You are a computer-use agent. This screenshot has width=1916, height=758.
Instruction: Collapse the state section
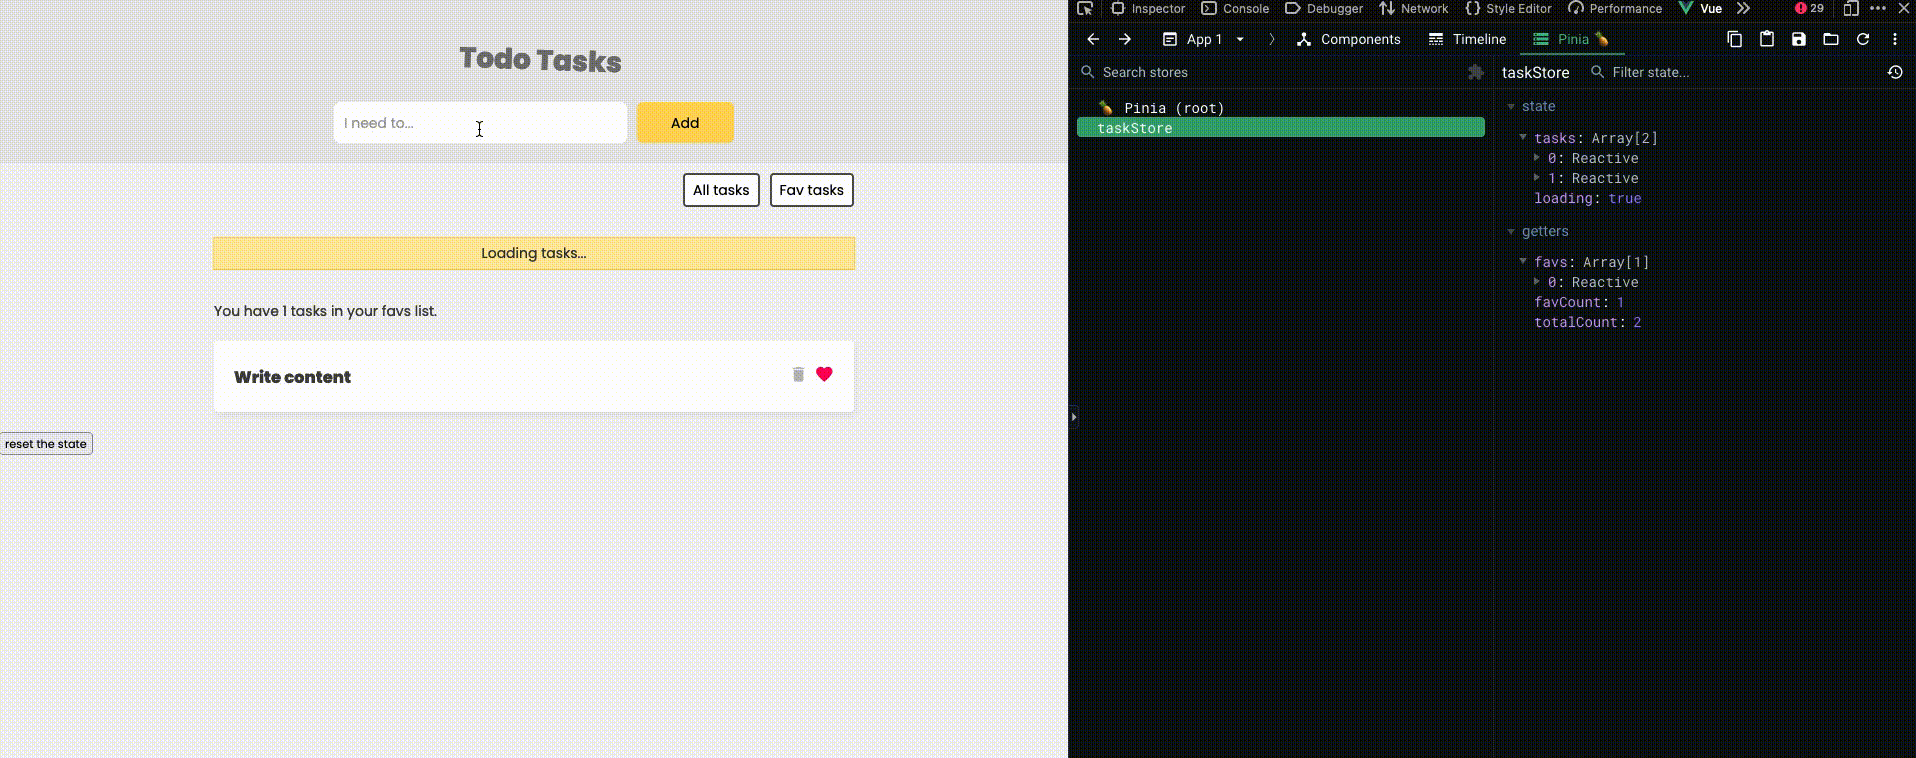pos(1511,106)
